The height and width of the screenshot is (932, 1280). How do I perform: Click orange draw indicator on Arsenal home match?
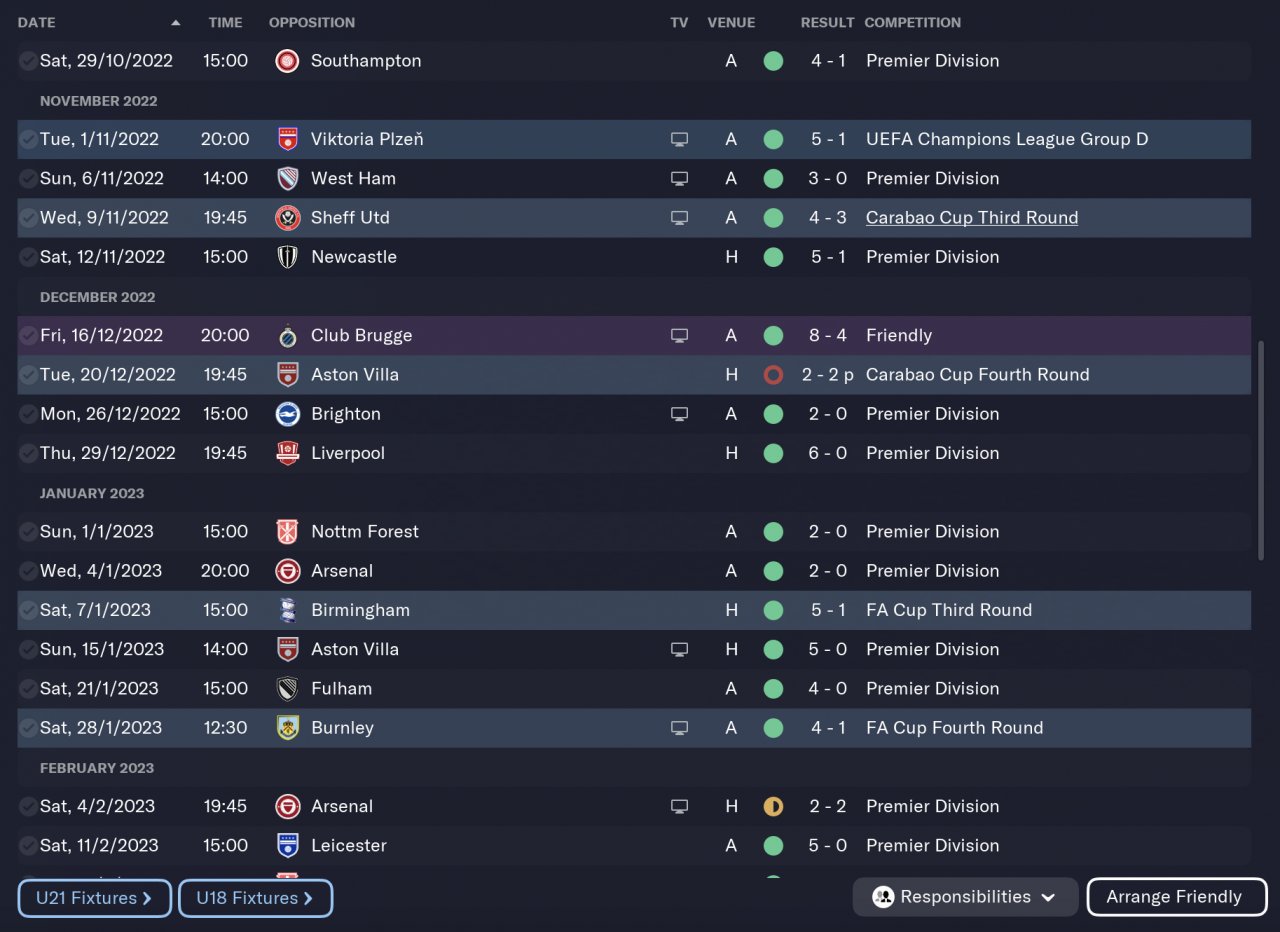click(x=773, y=806)
